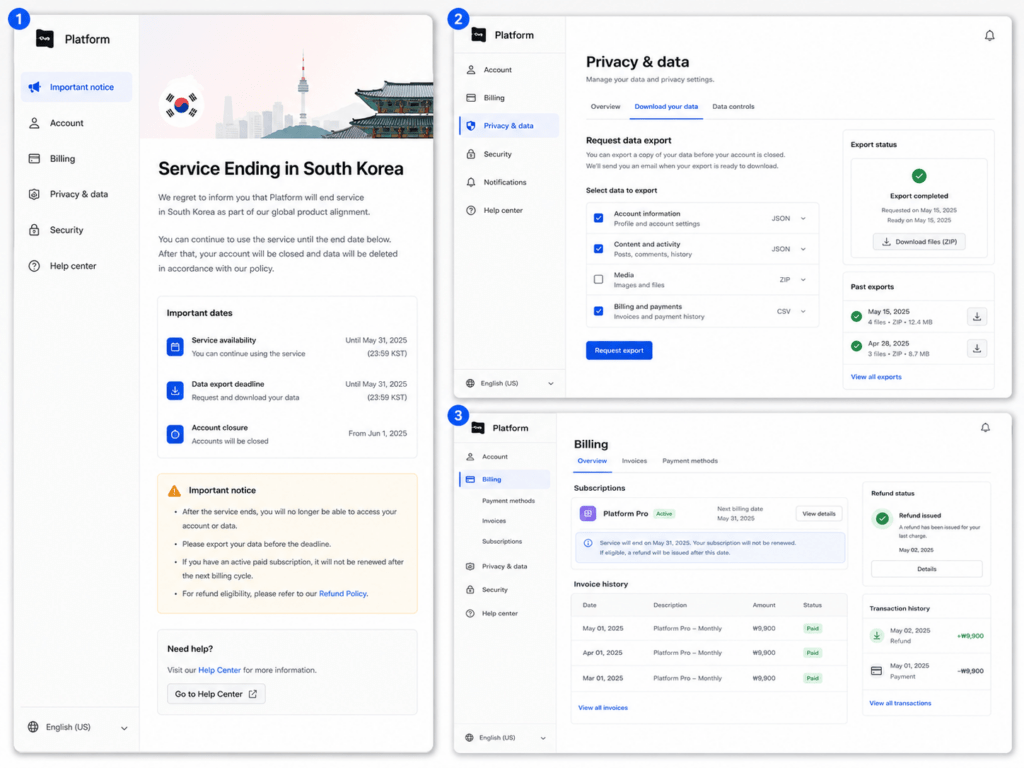The height and width of the screenshot is (768, 1024).
Task: Uncheck the Account information checkbox
Action: tap(598, 218)
